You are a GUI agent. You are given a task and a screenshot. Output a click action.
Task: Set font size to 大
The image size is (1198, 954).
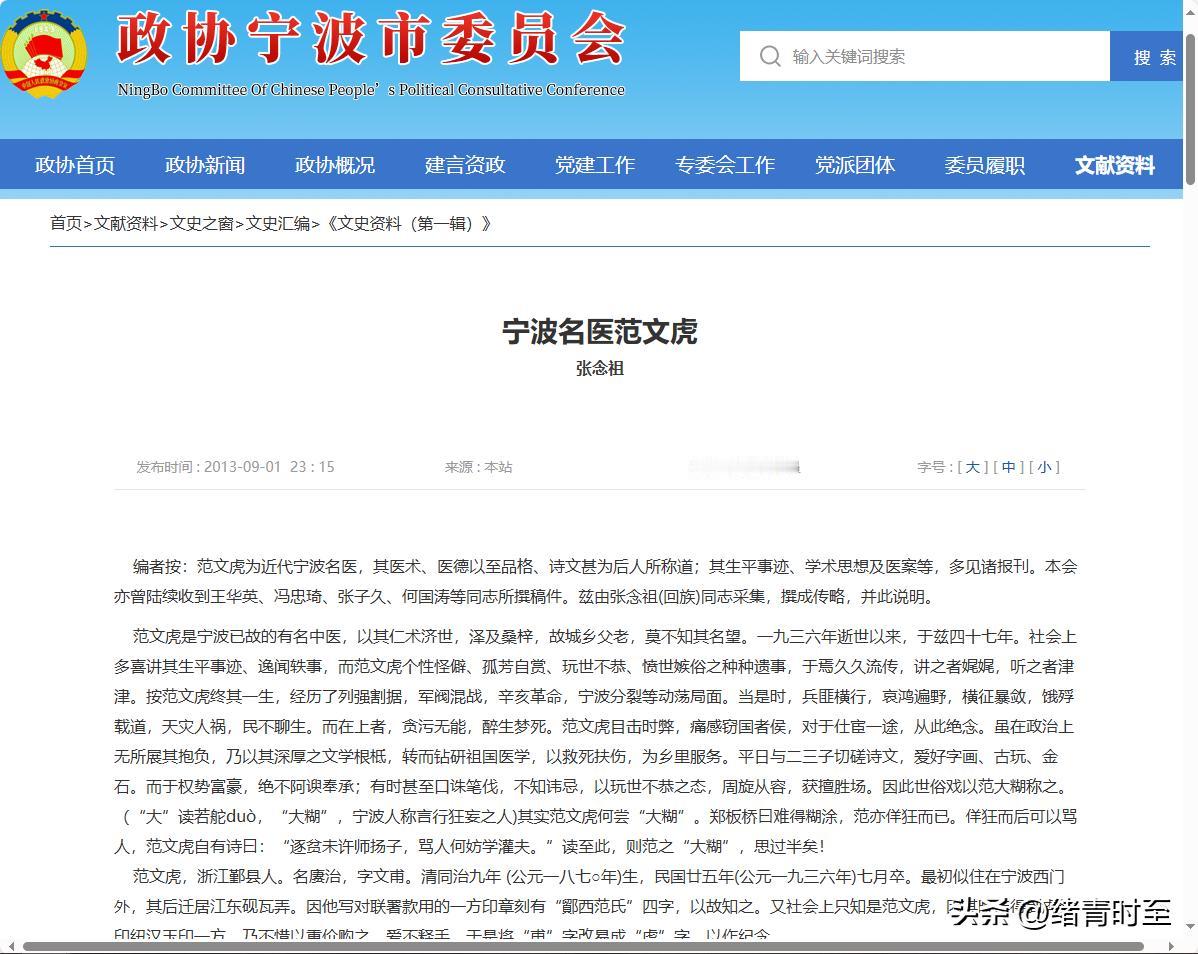972,467
